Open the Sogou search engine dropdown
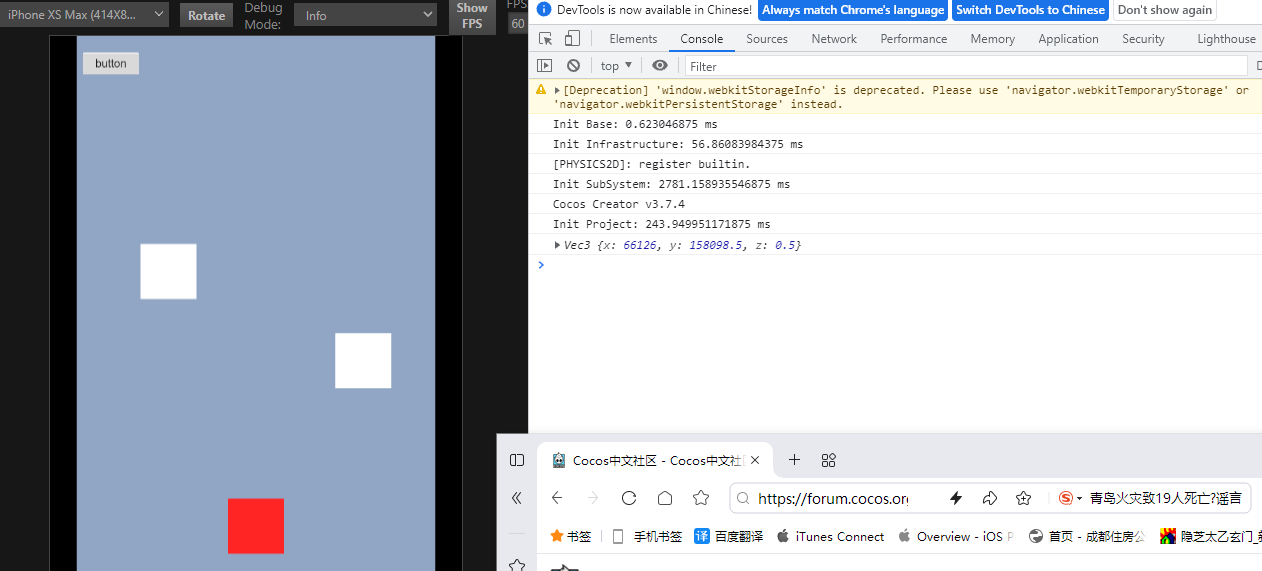 [x=1070, y=498]
